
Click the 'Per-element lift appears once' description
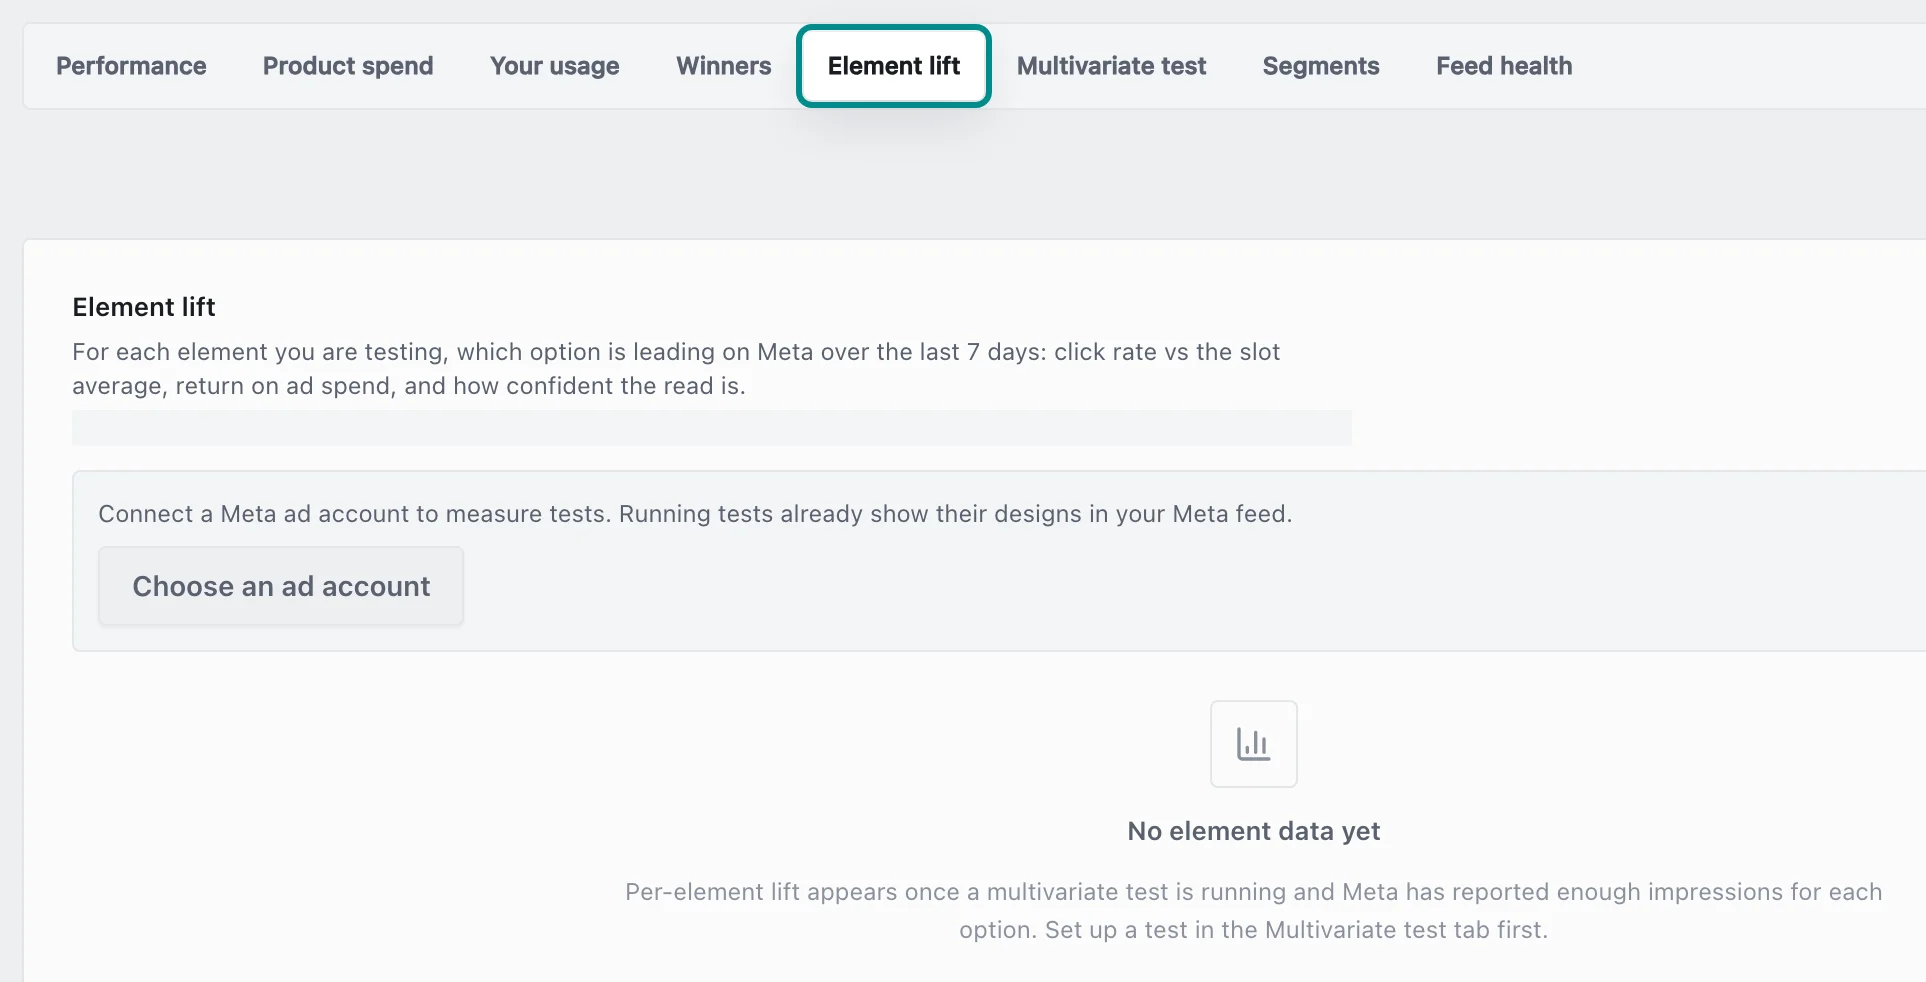(x=1254, y=911)
